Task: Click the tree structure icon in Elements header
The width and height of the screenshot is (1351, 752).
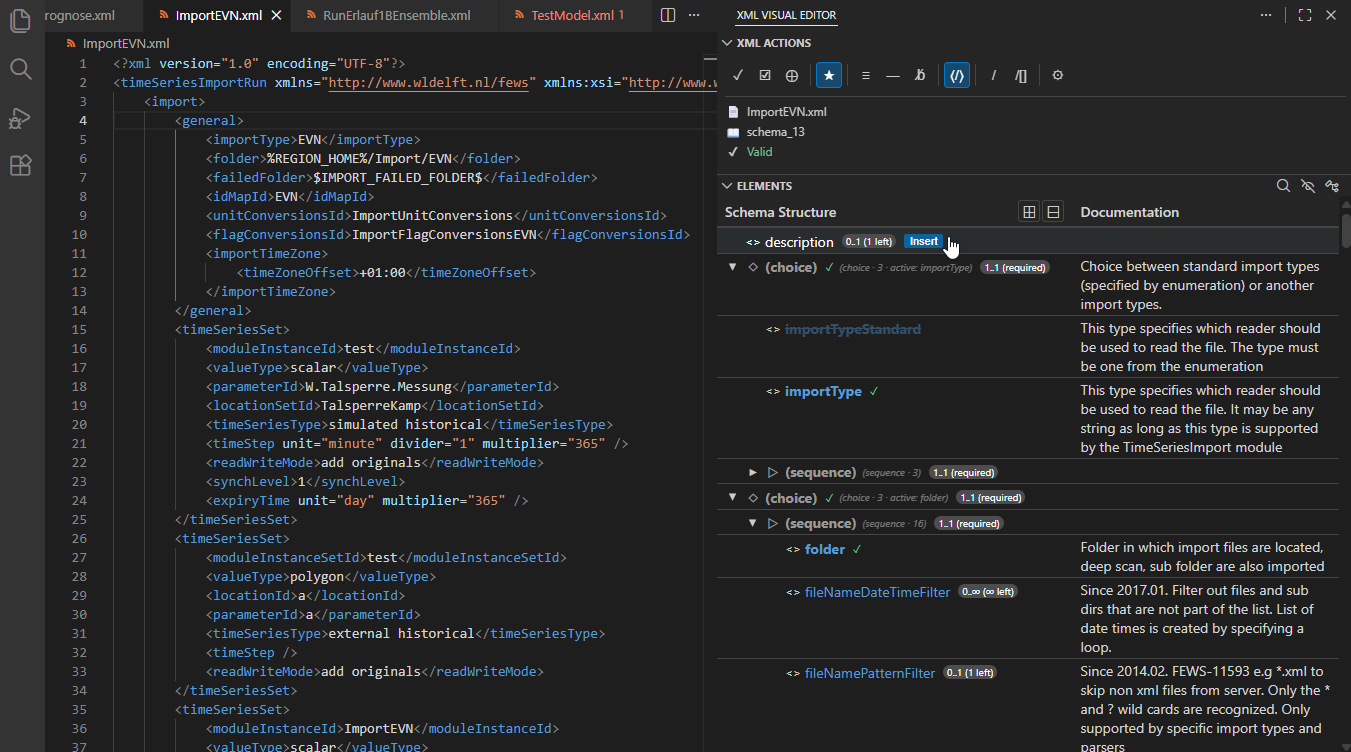Action: (x=1332, y=186)
